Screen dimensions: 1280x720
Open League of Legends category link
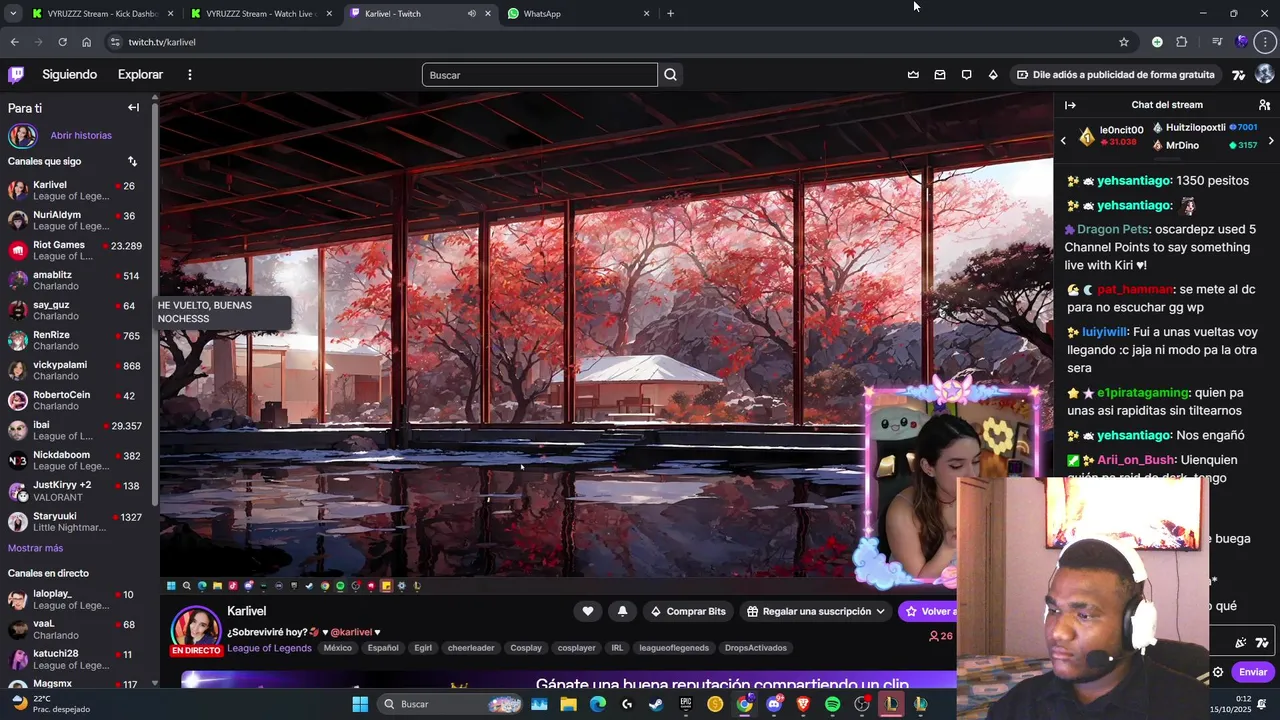tap(270, 648)
